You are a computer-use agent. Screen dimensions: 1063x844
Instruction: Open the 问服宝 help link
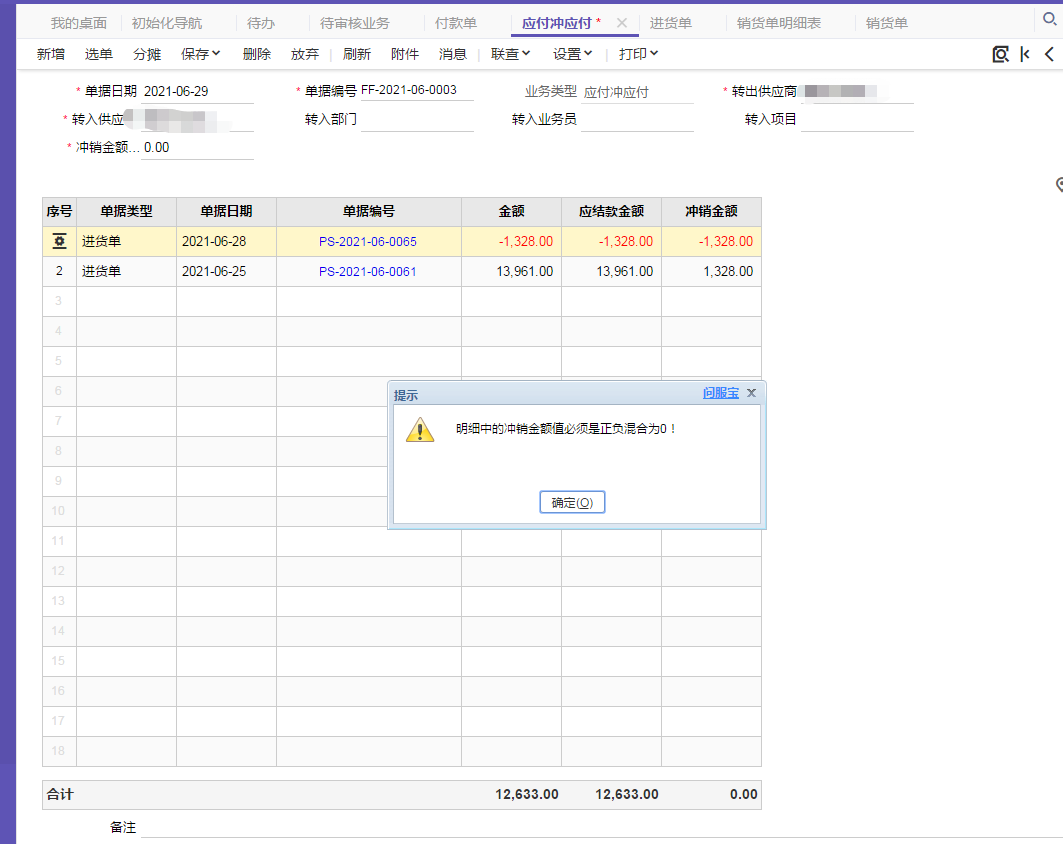(x=721, y=393)
